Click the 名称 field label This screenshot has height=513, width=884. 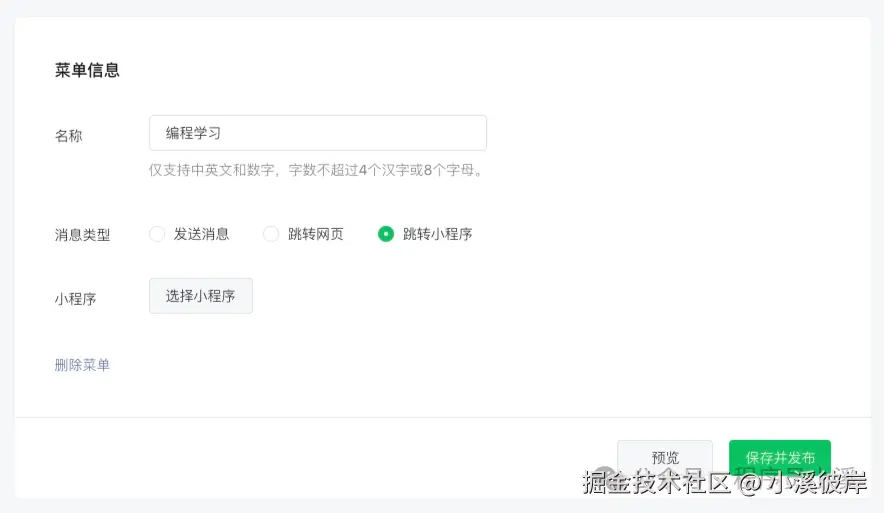tap(68, 135)
